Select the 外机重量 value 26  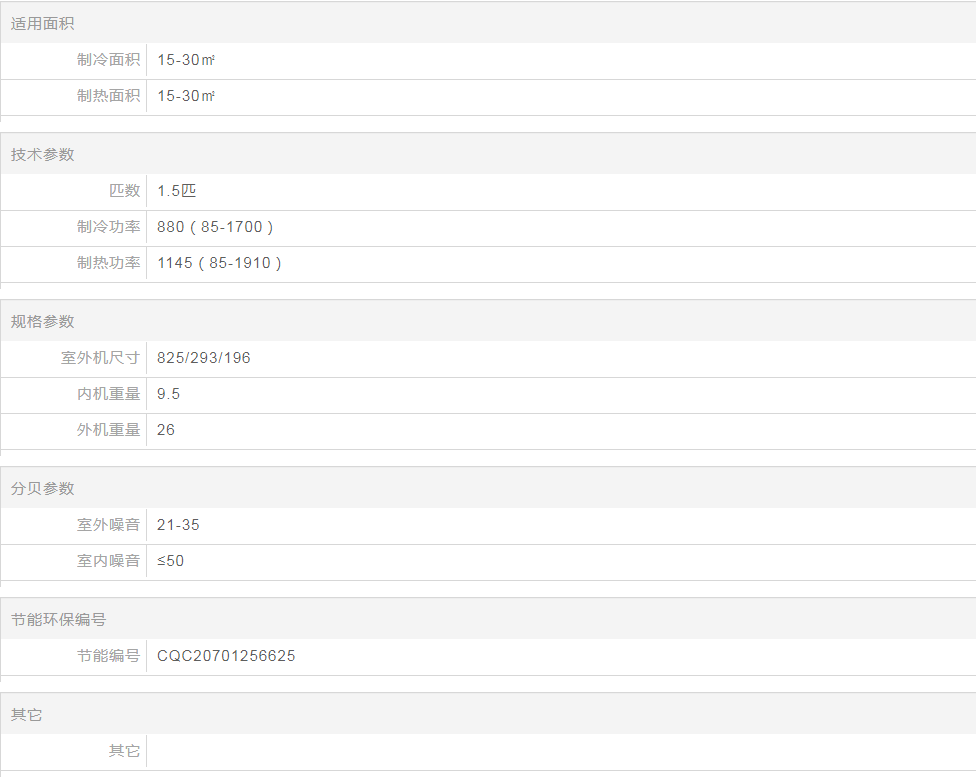166,430
